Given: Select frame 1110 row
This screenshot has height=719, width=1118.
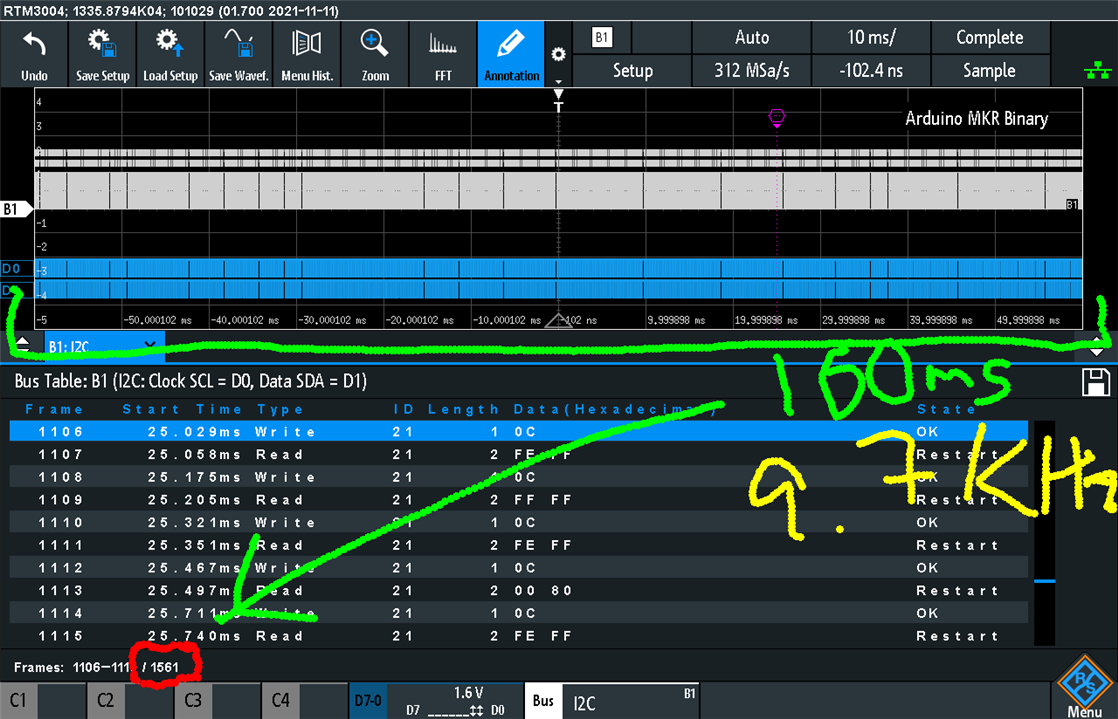Looking at the screenshot, I should point(518,523).
